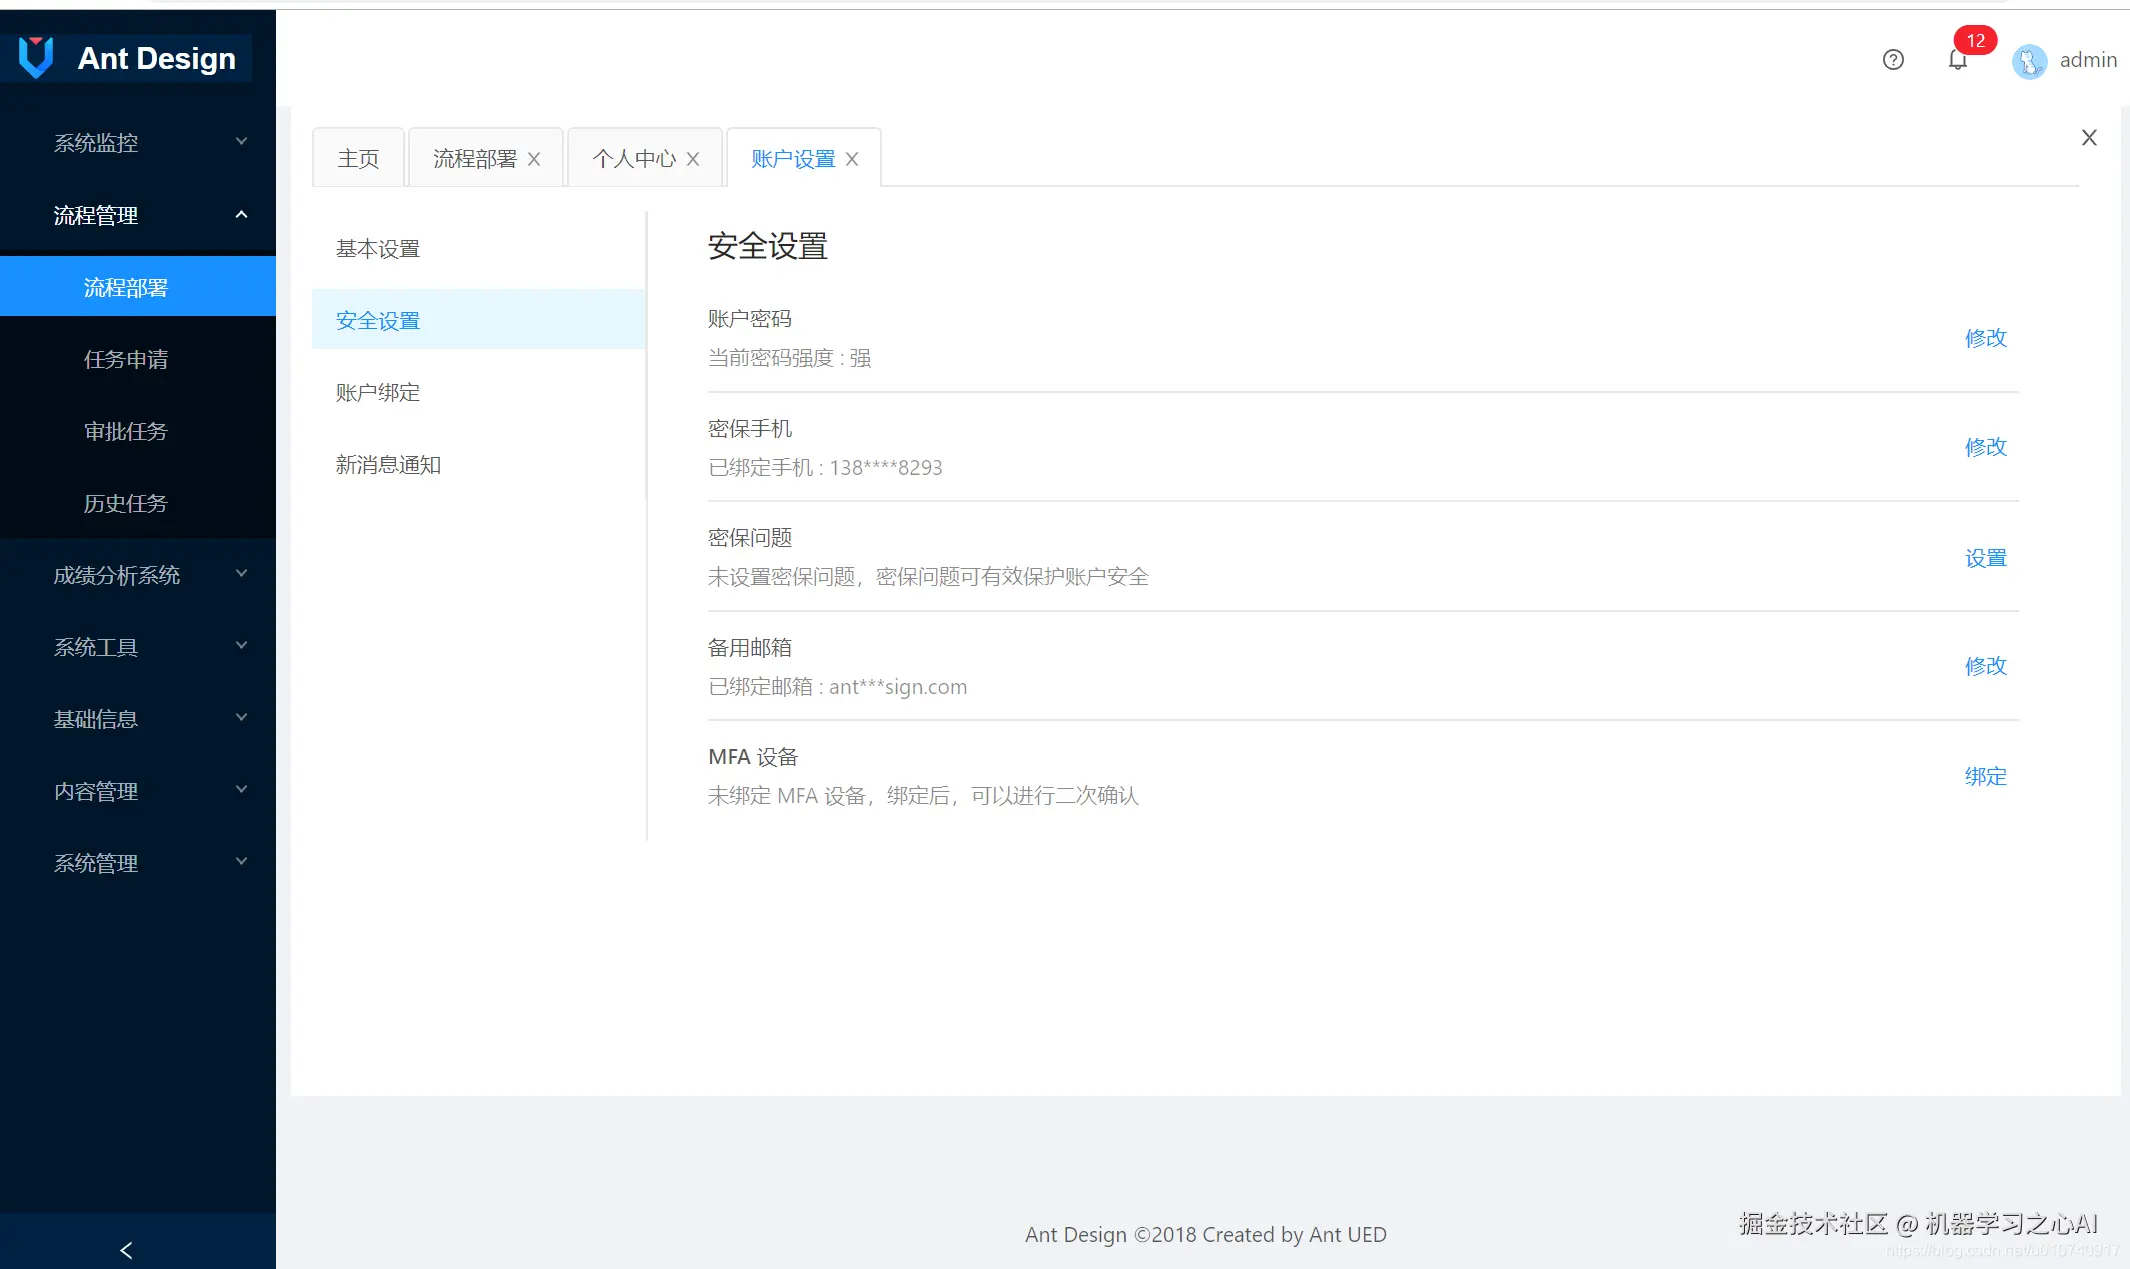This screenshot has height=1269, width=2130.
Task: Select 基本设置 in settings menu
Action: tap(378, 249)
